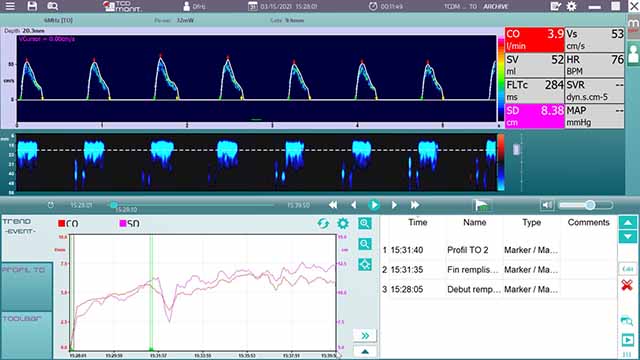Click the calendar date icon

coord(253,6)
